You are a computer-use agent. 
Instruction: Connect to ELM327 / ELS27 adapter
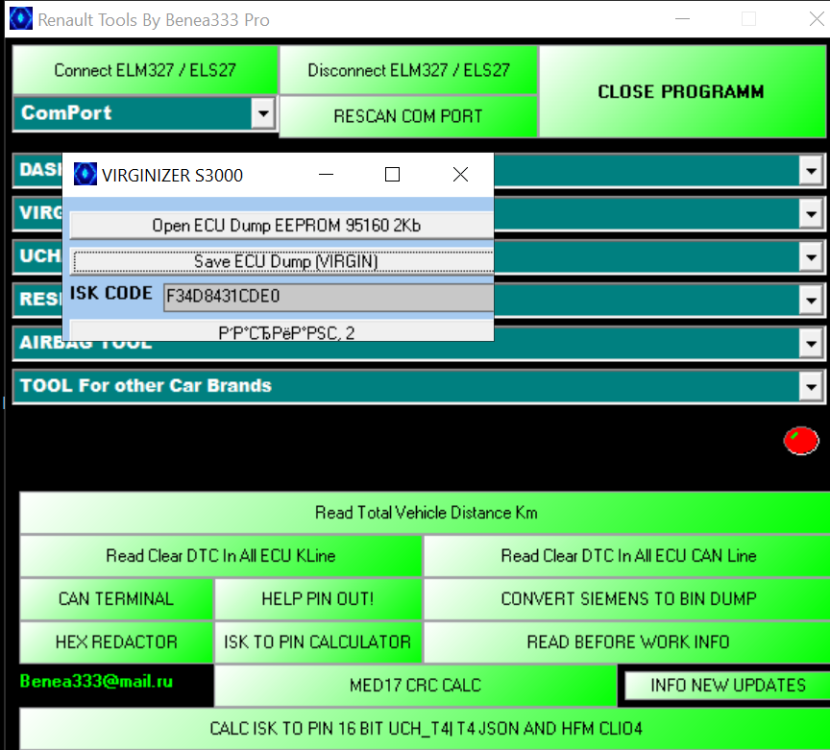[x=145, y=70]
